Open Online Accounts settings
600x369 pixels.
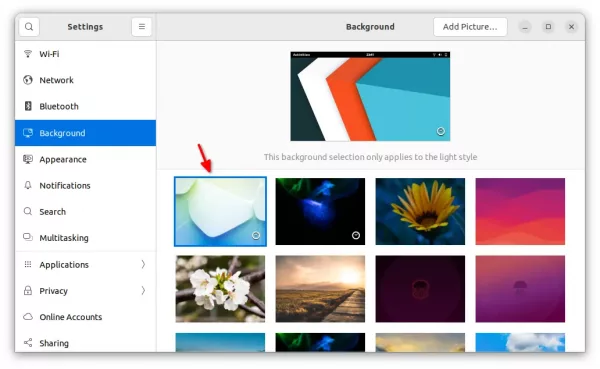pyautogui.click(x=85, y=317)
